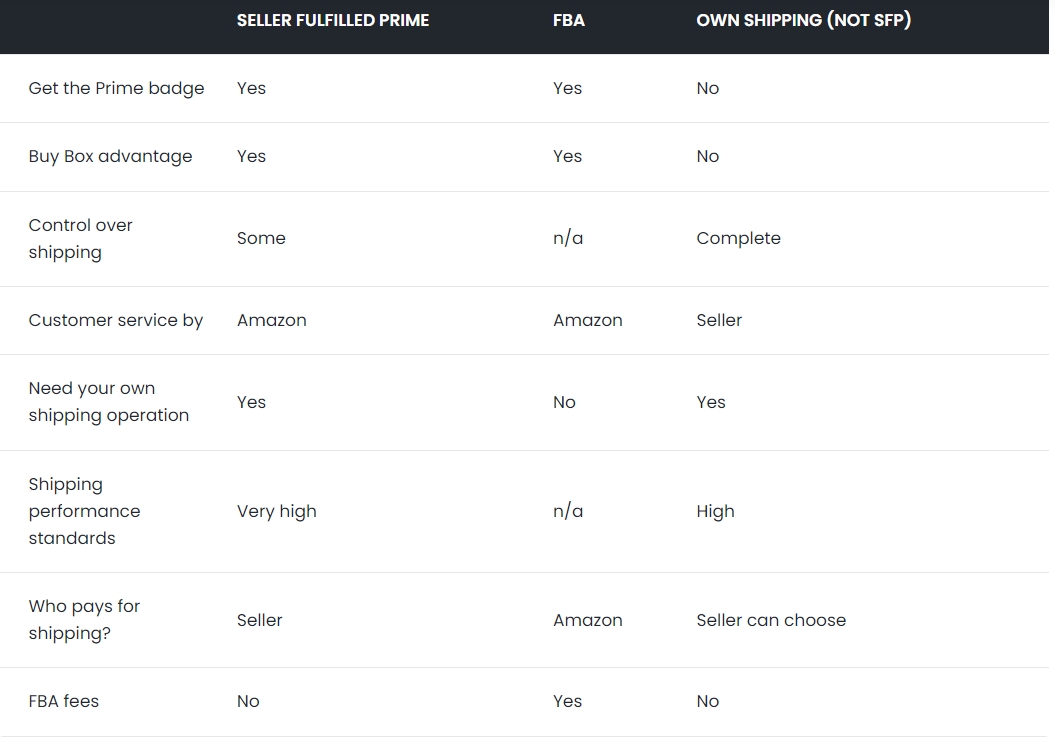Select the Buy Box advantage row label

[x=110, y=156]
